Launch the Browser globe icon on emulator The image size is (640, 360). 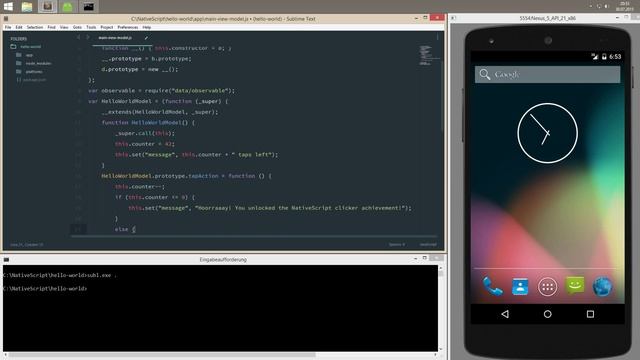coord(602,287)
